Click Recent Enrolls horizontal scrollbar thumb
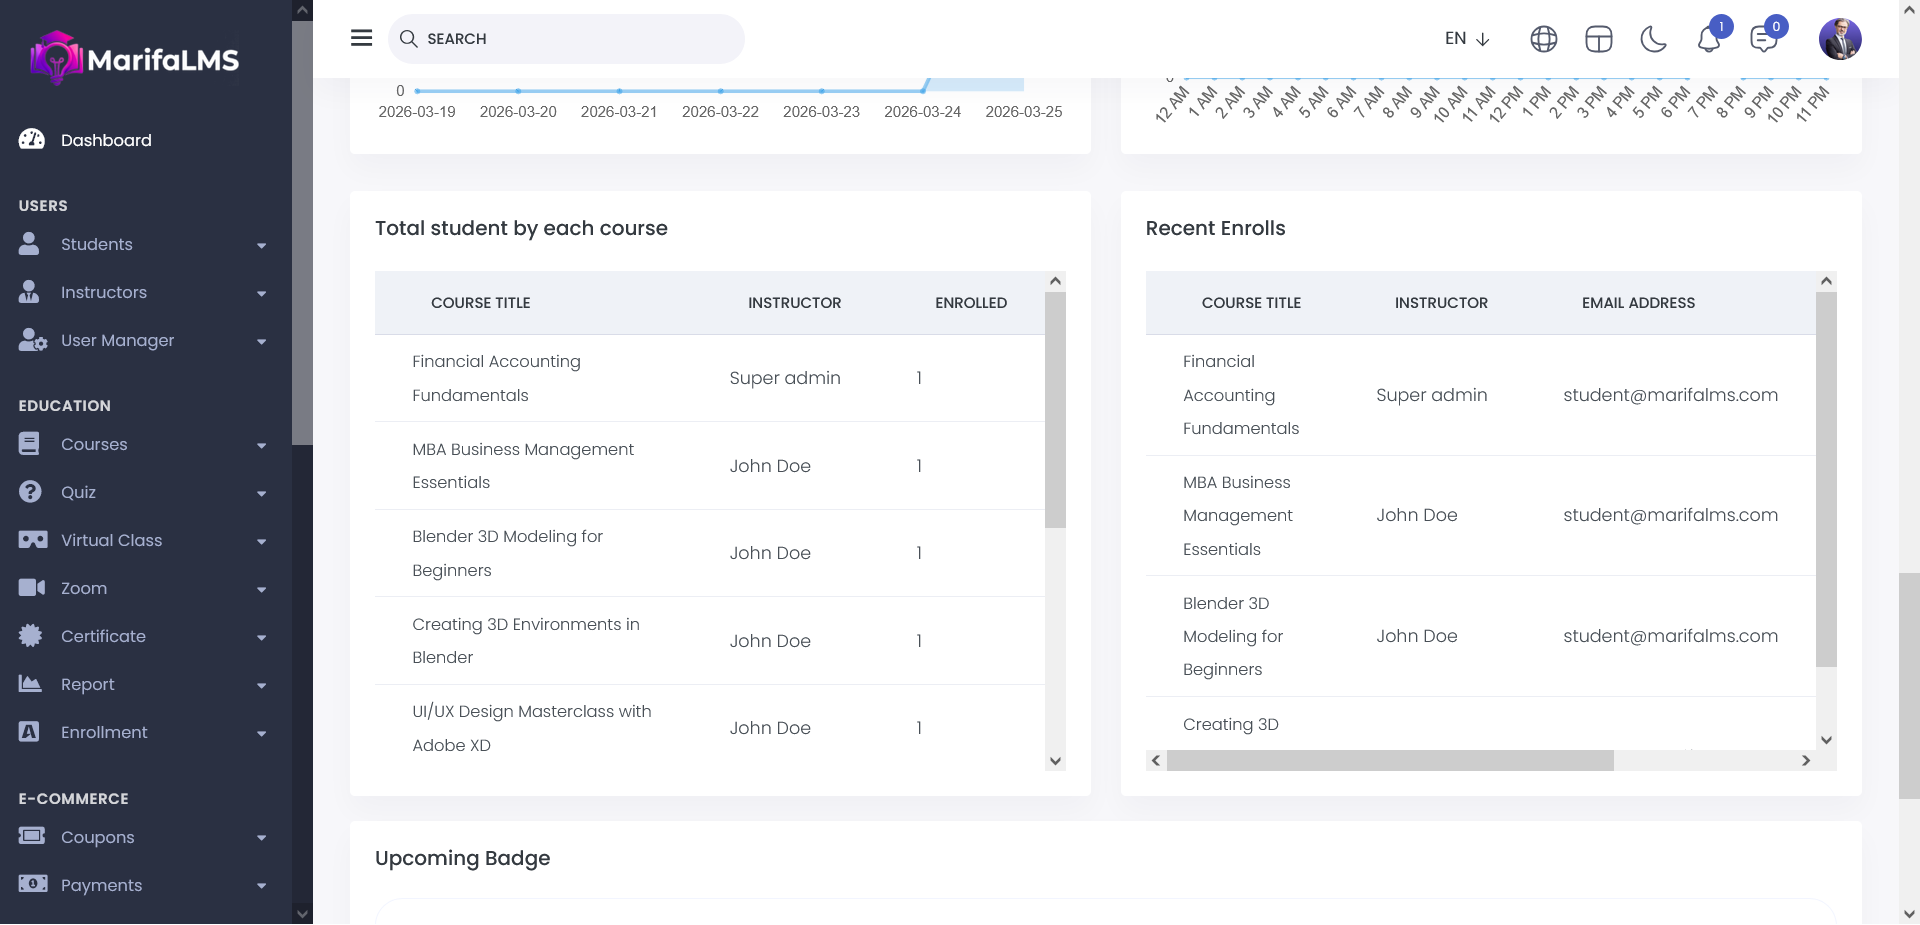The image size is (1920, 925). 1390,761
